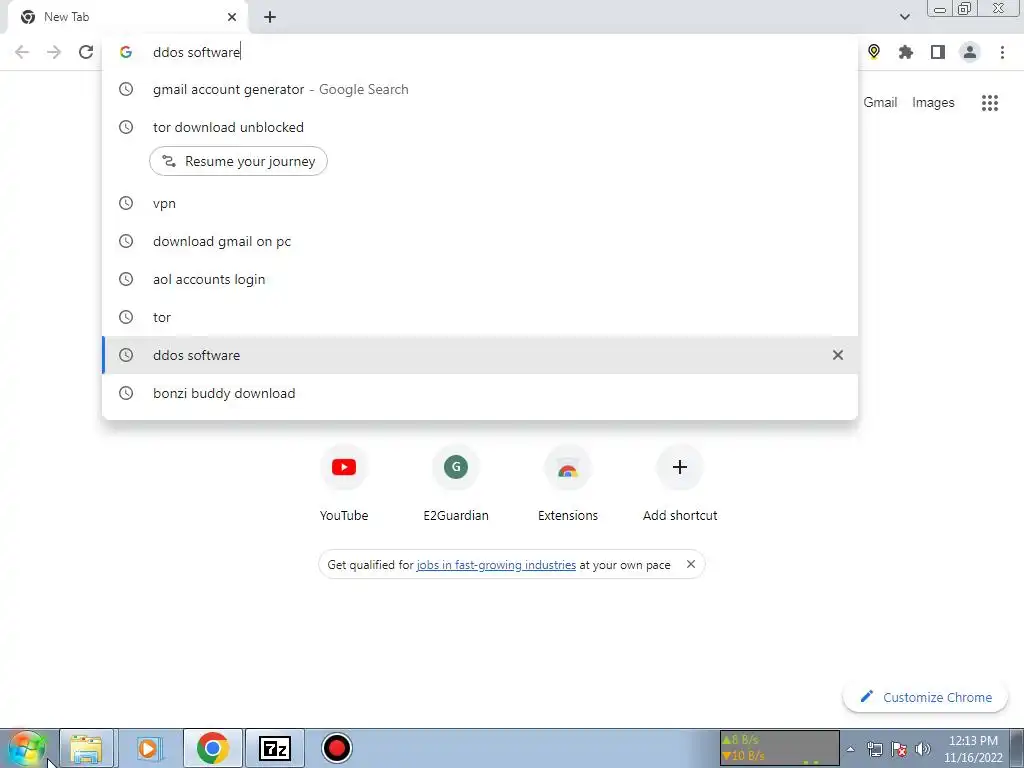This screenshot has width=1024, height=768.
Task: Open the Gmail link
Action: point(880,103)
